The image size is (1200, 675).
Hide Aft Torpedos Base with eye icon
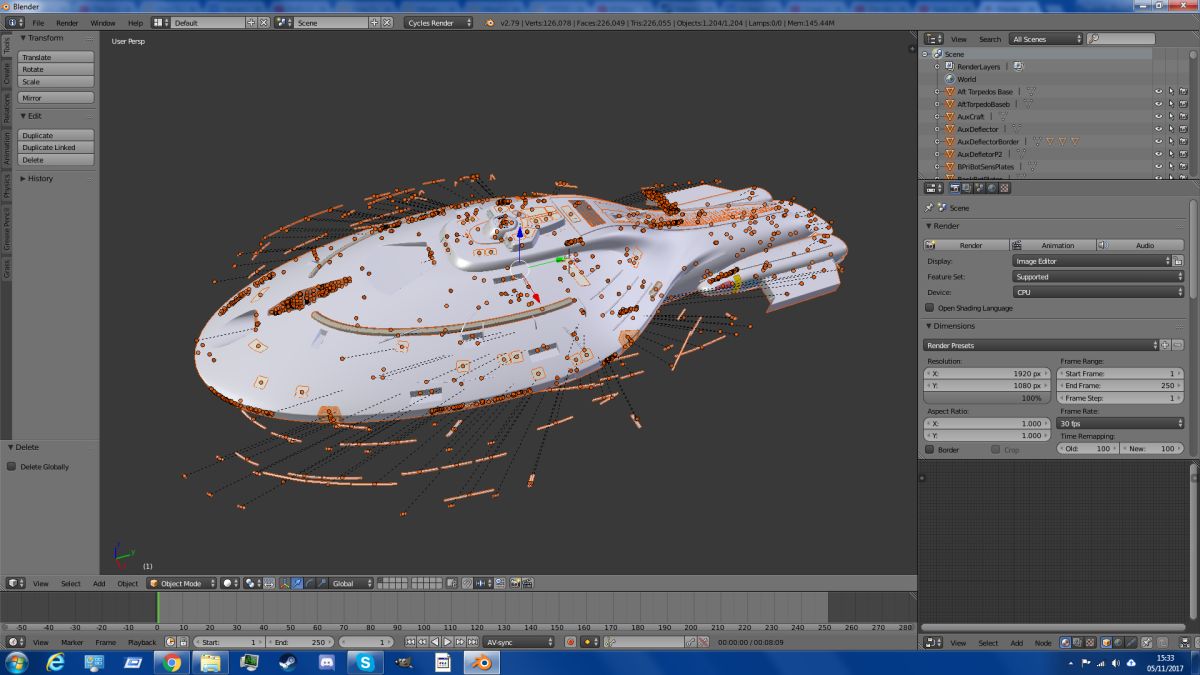coord(1158,92)
